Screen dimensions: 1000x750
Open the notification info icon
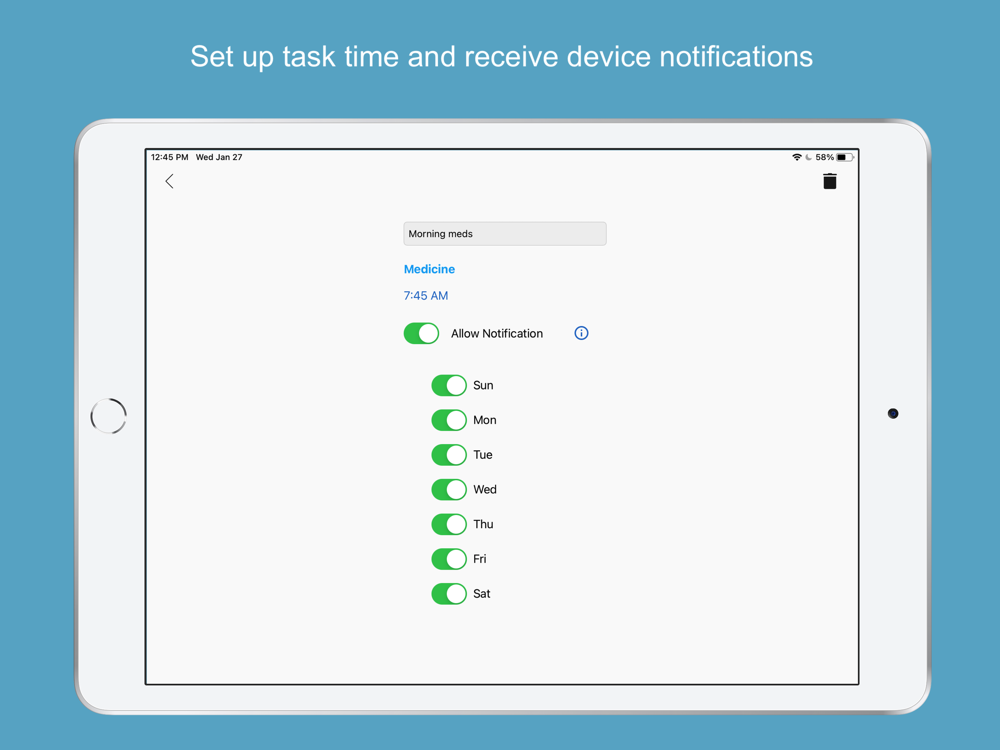tap(581, 333)
